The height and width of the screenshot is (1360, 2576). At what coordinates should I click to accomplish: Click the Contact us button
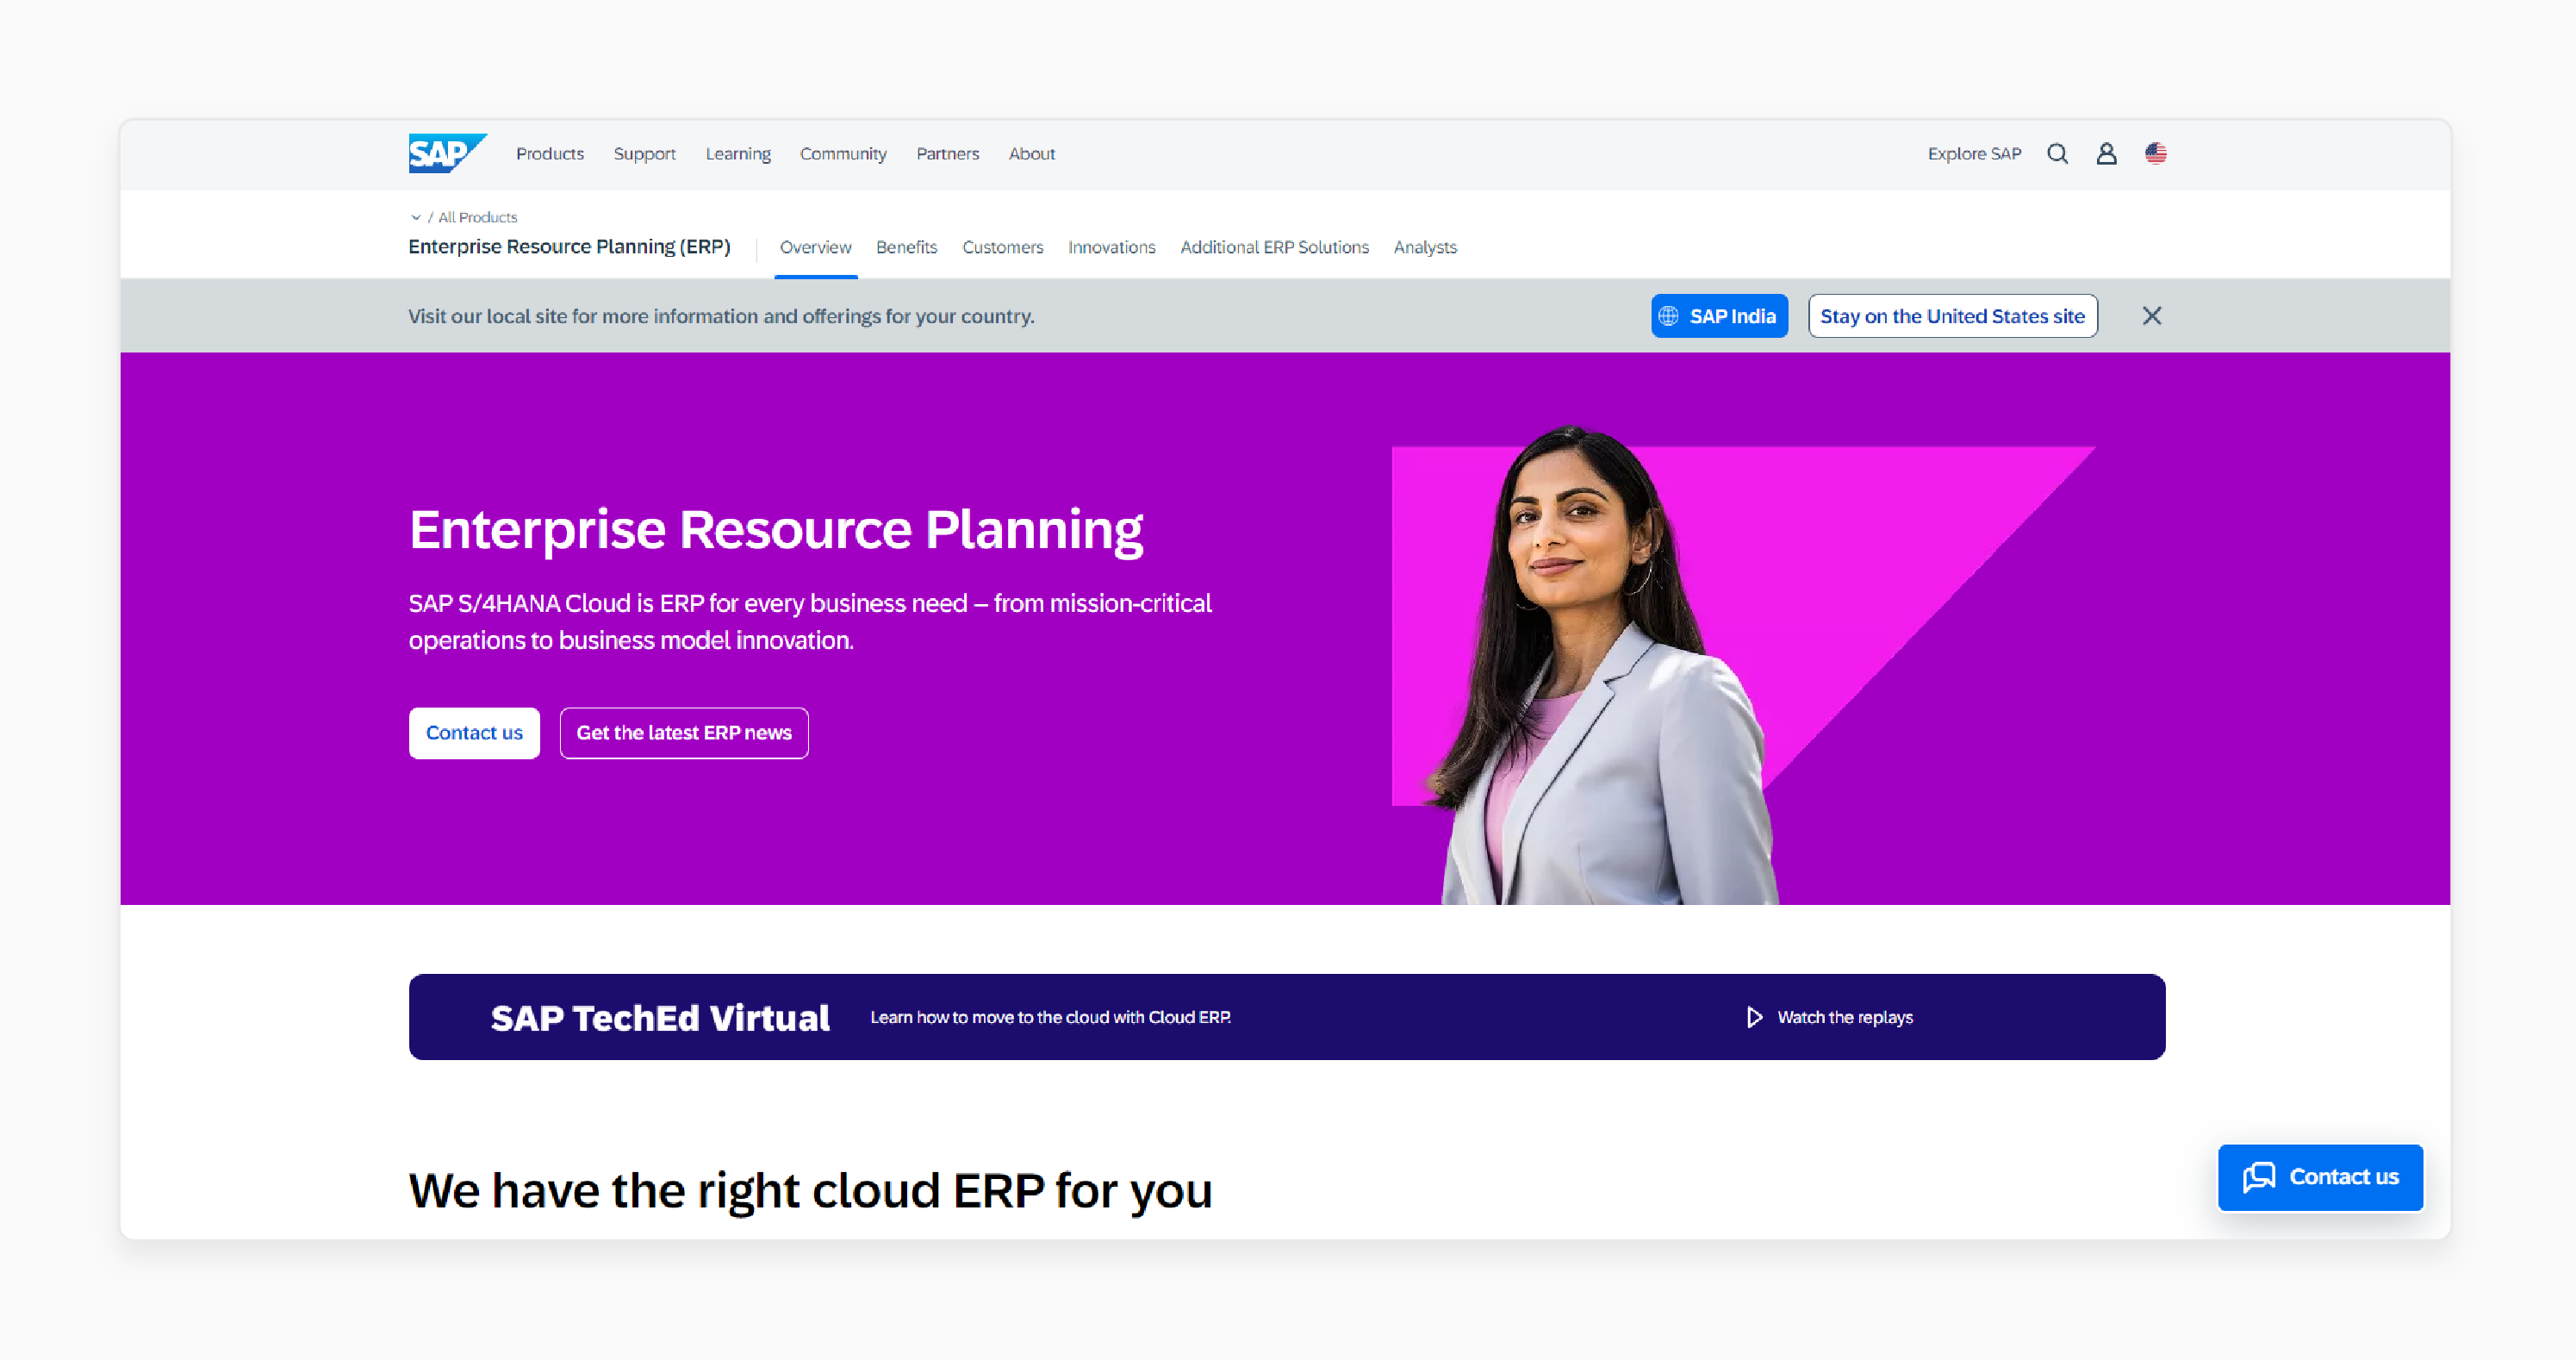point(476,733)
